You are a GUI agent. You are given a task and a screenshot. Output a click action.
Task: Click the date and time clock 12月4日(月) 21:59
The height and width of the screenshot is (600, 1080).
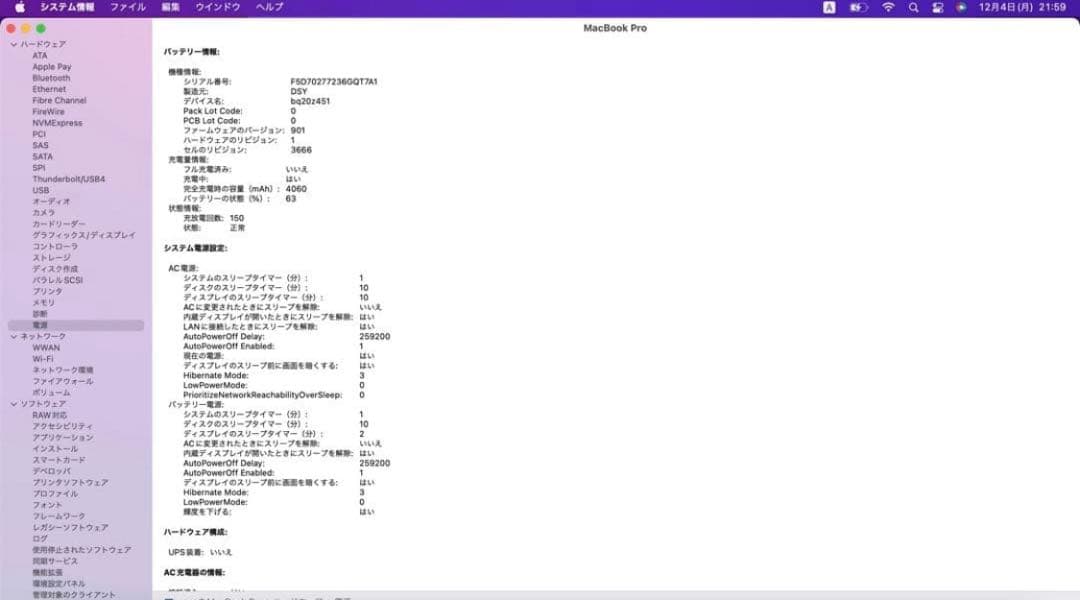tap(1022, 7)
